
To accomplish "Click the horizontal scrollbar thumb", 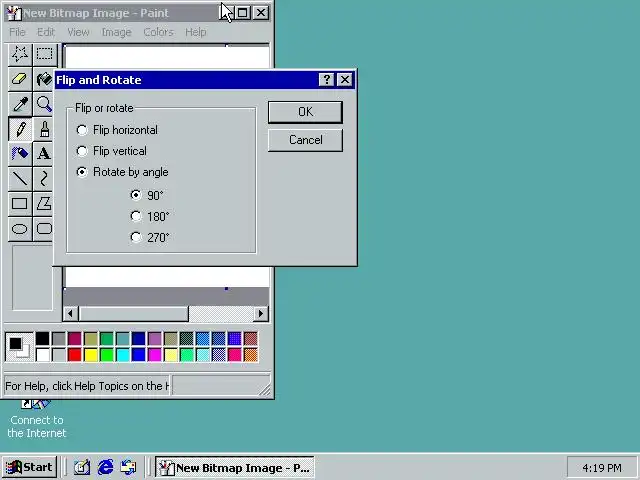I will pos(133,313).
